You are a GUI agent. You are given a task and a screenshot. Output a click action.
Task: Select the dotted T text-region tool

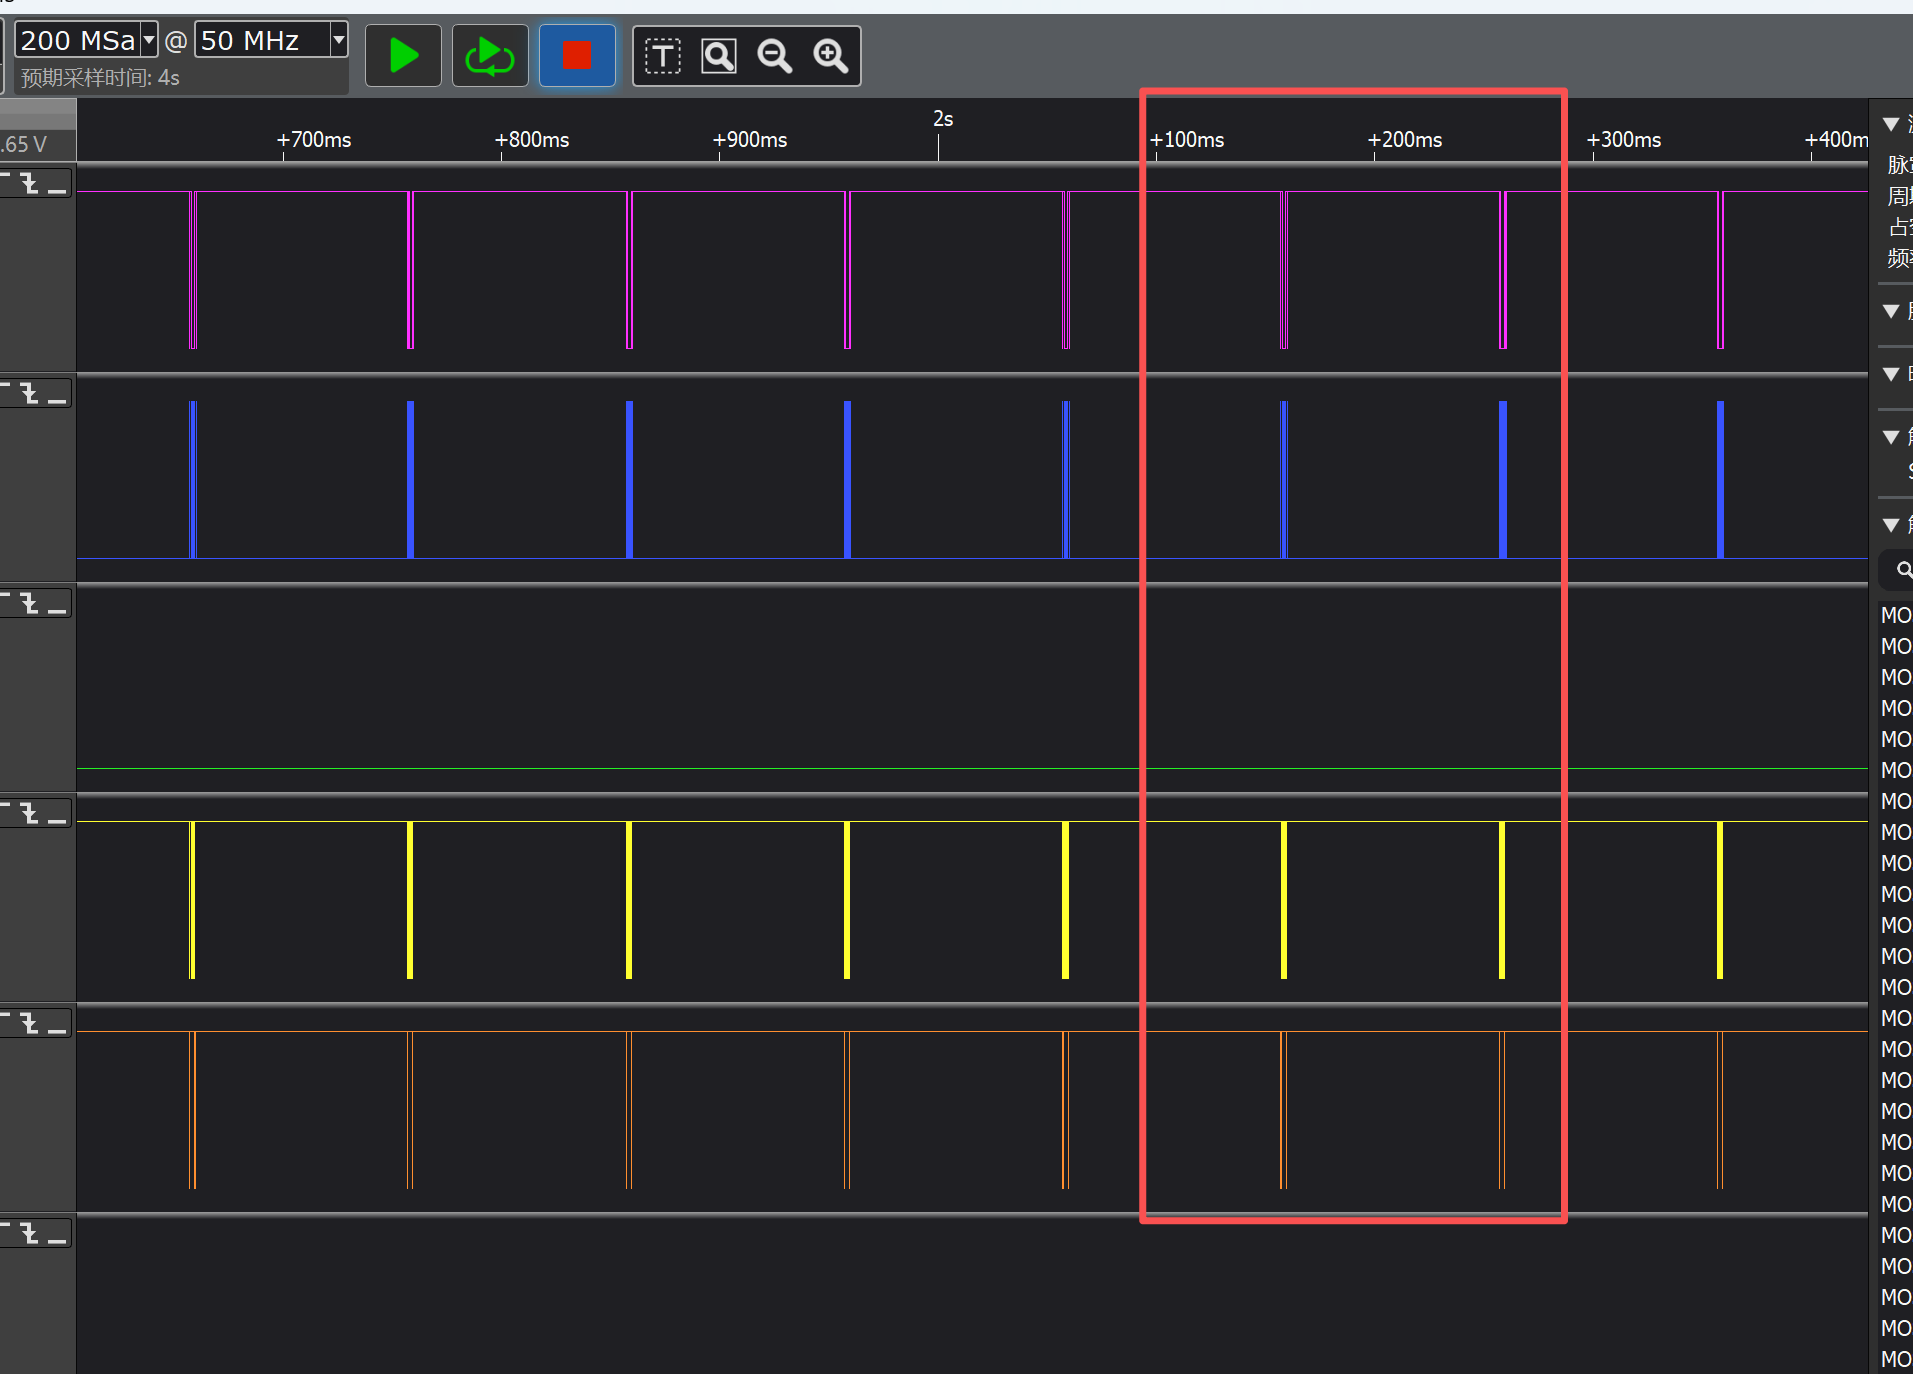pyautogui.click(x=662, y=56)
